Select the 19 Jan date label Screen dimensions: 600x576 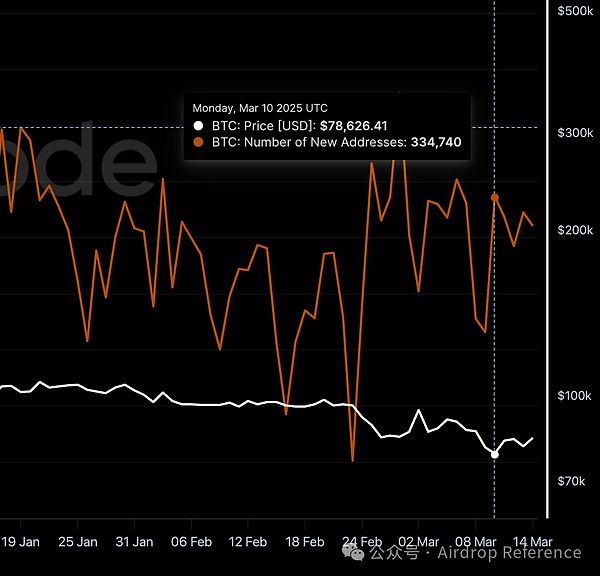tap(21, 542)
